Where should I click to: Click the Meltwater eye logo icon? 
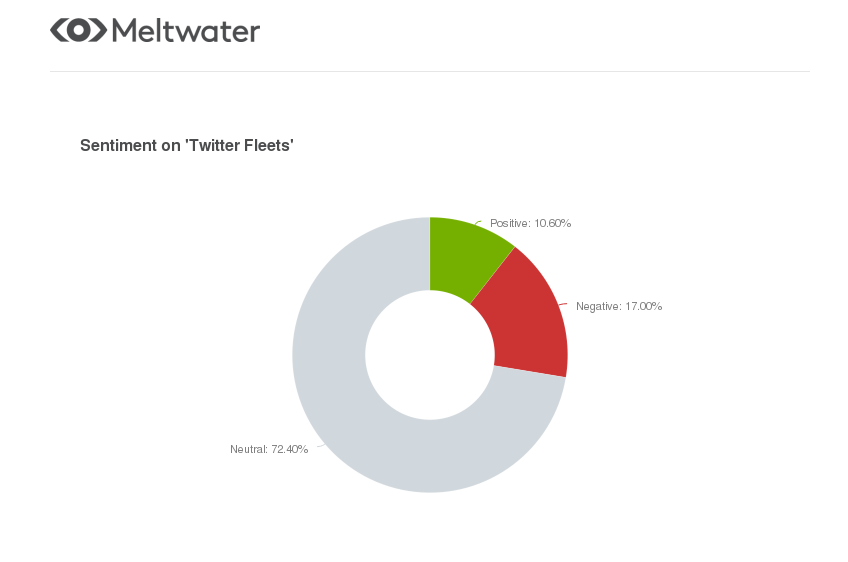78,30
